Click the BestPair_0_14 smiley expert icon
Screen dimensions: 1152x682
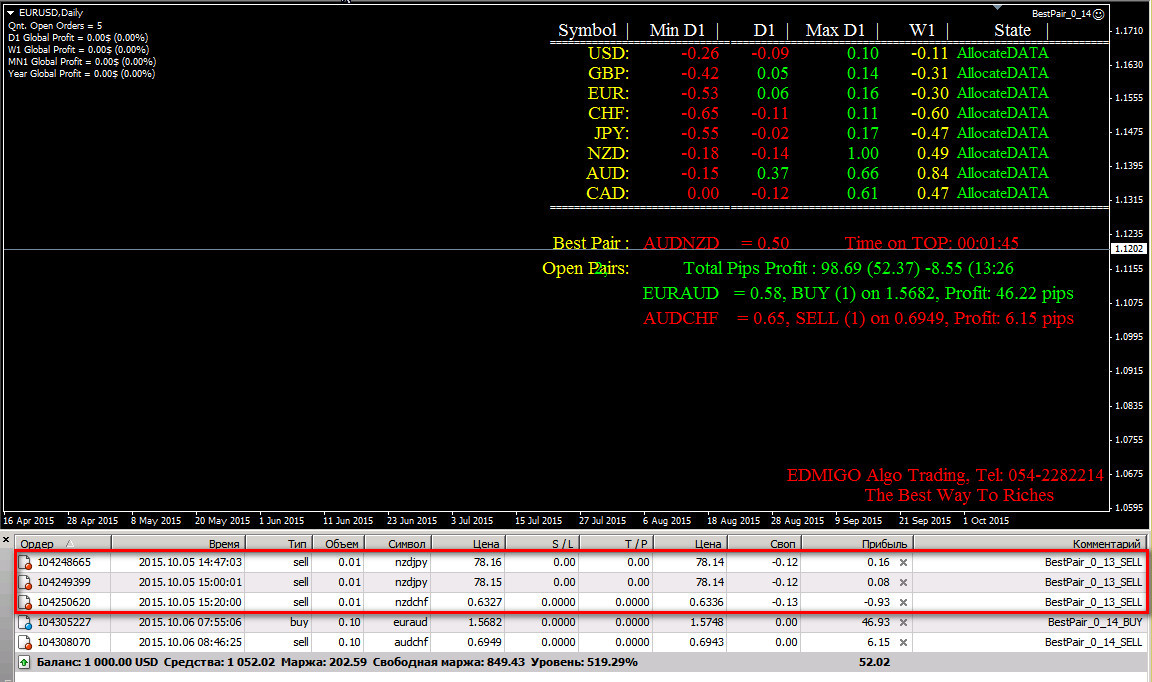[x=1098, y=14]
